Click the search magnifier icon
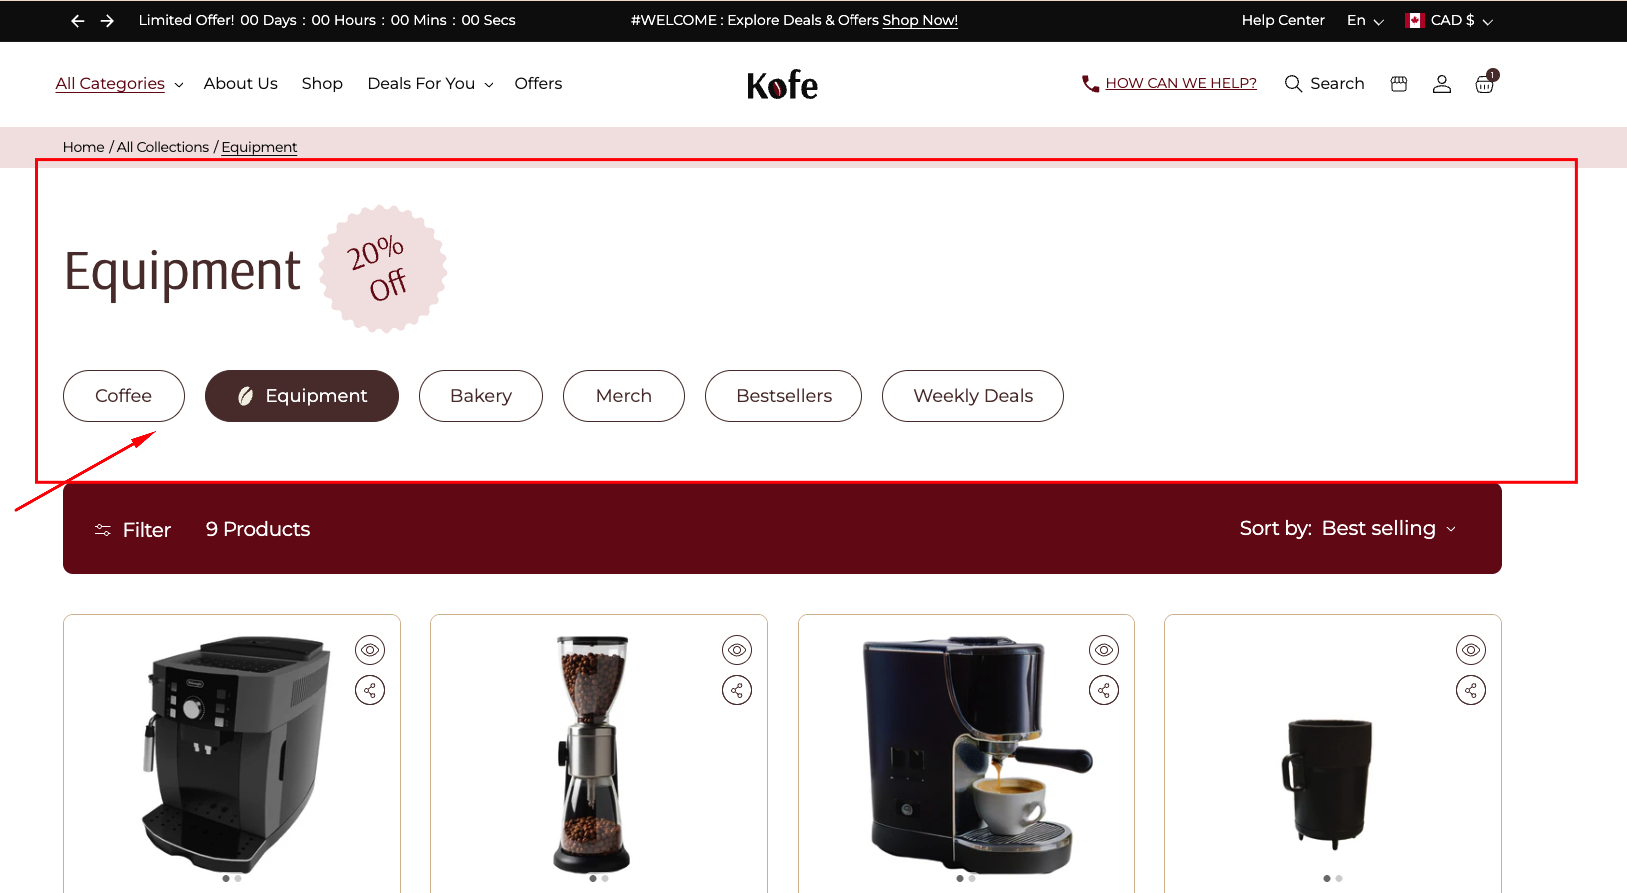Viewport: 1627px width, 893px height. click(1293, 84)
